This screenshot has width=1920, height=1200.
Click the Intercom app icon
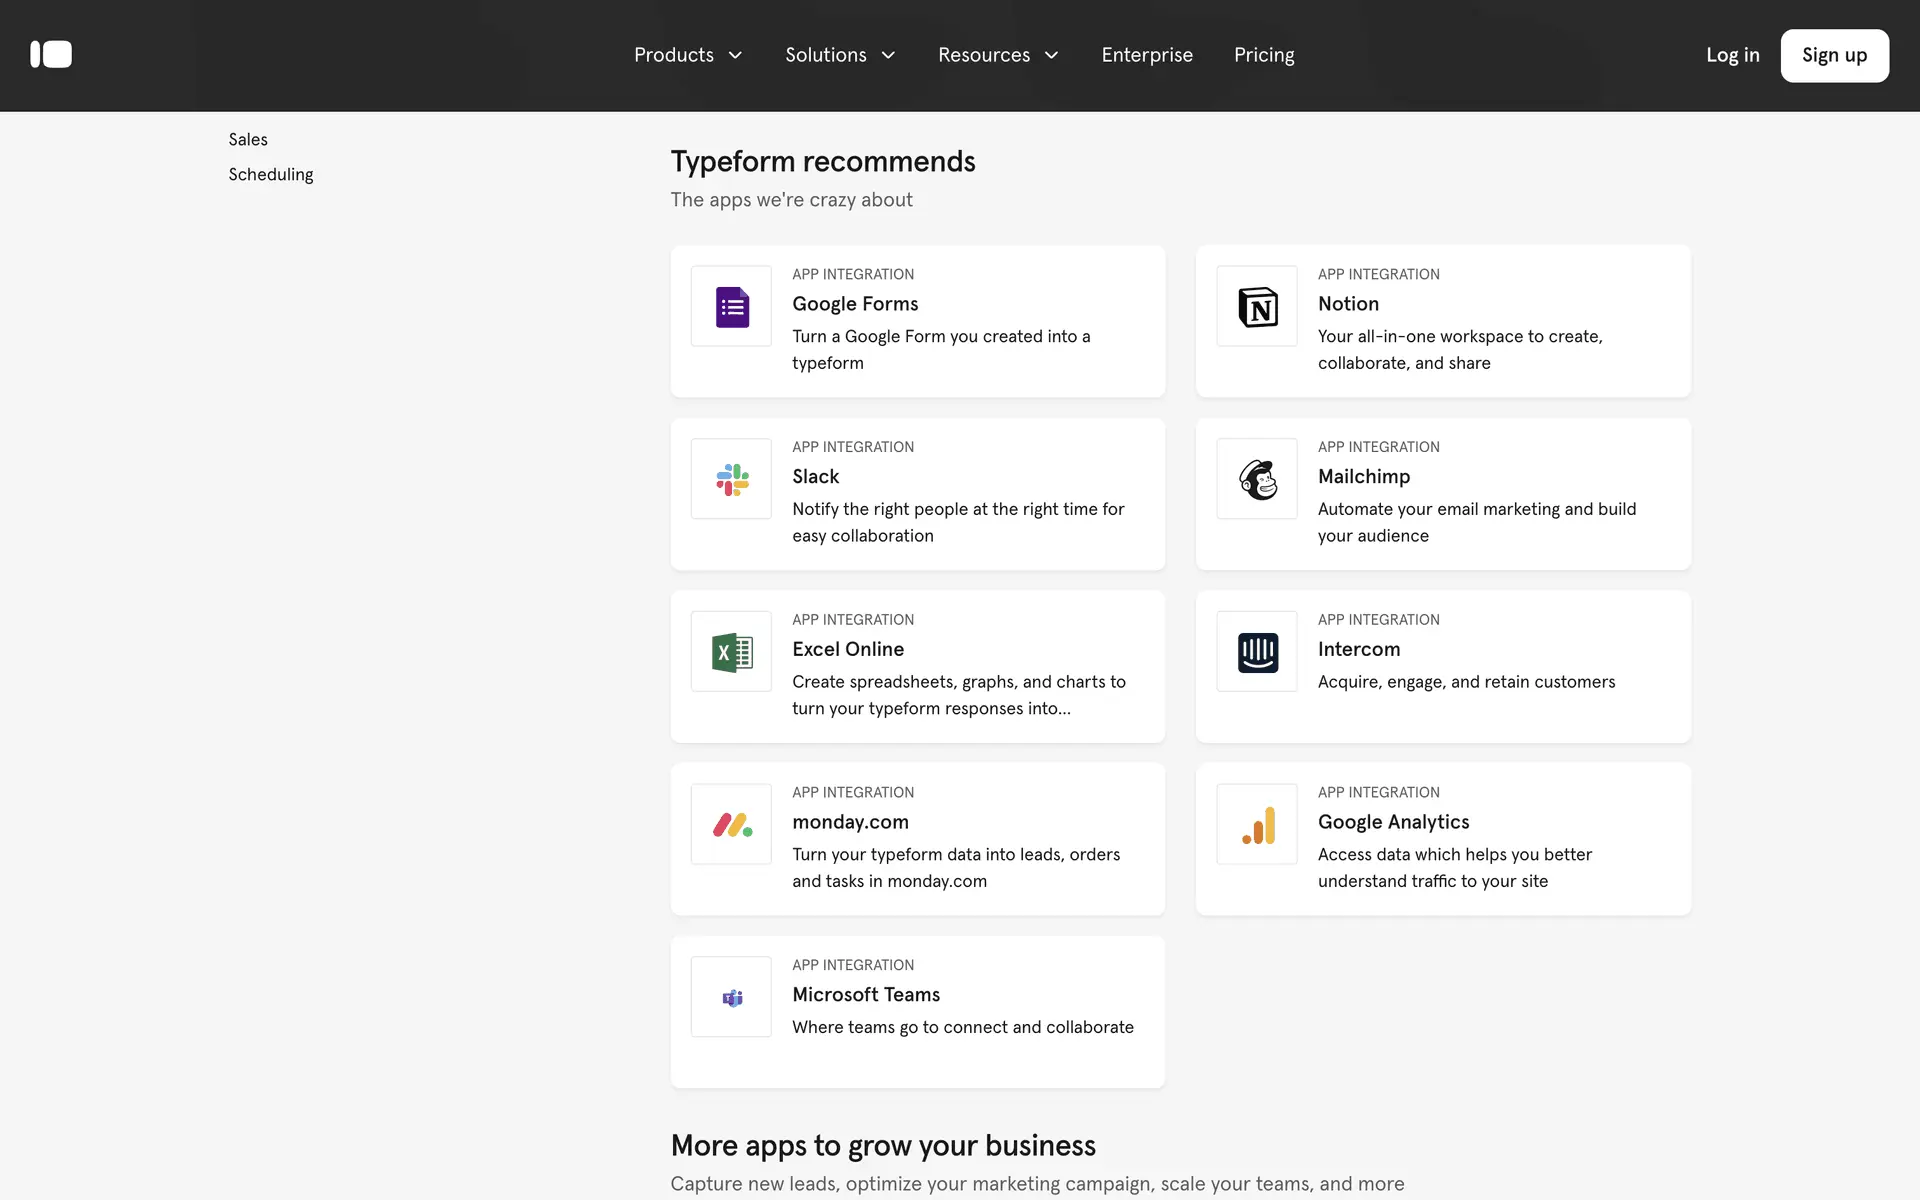1257,652
